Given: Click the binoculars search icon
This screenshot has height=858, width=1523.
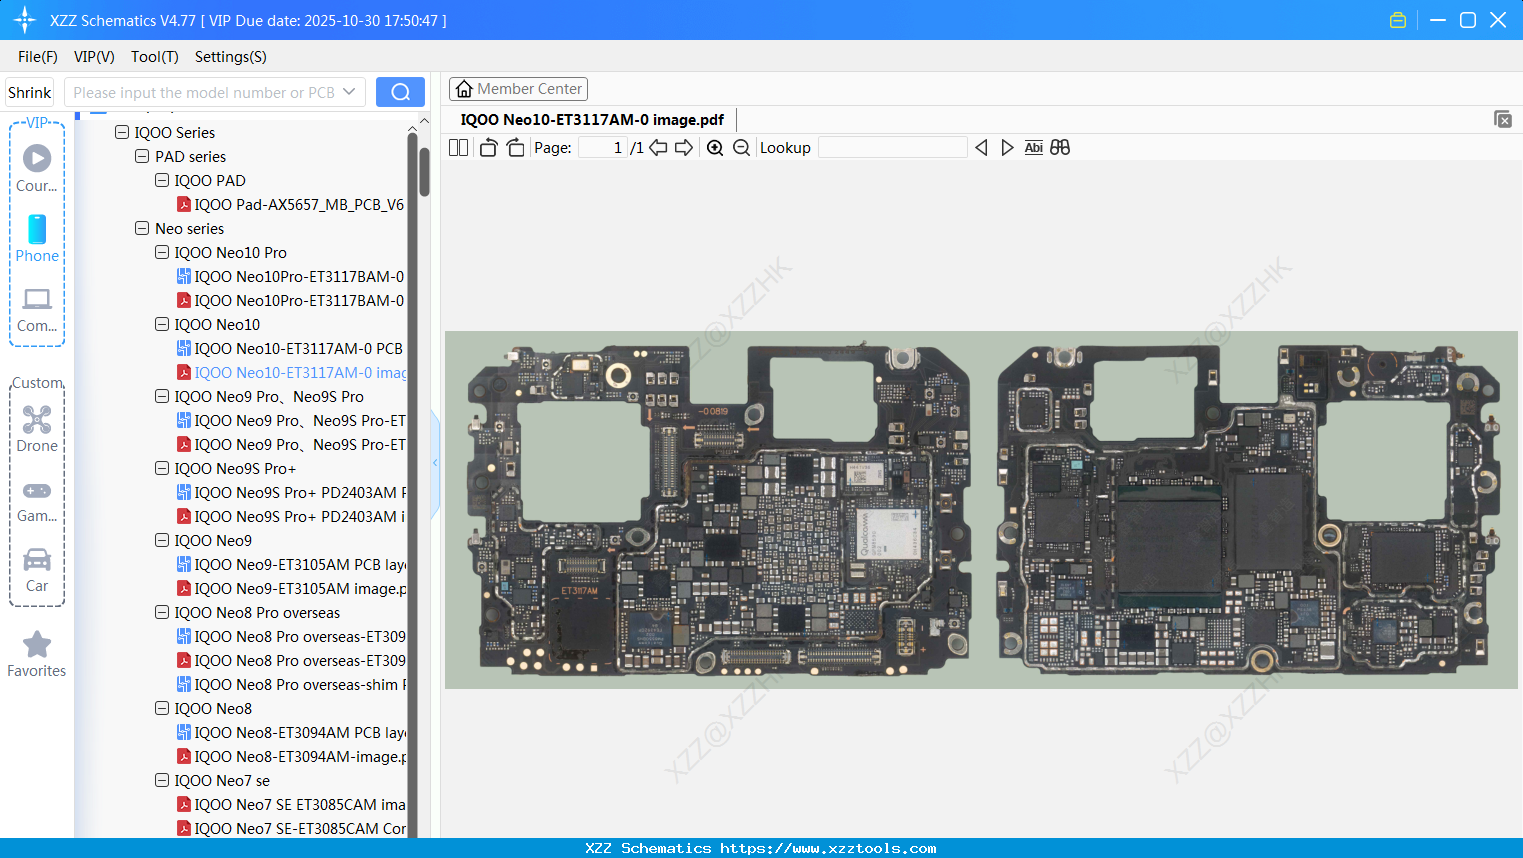Looking at the screenshot, I should tap(1060, 147).
